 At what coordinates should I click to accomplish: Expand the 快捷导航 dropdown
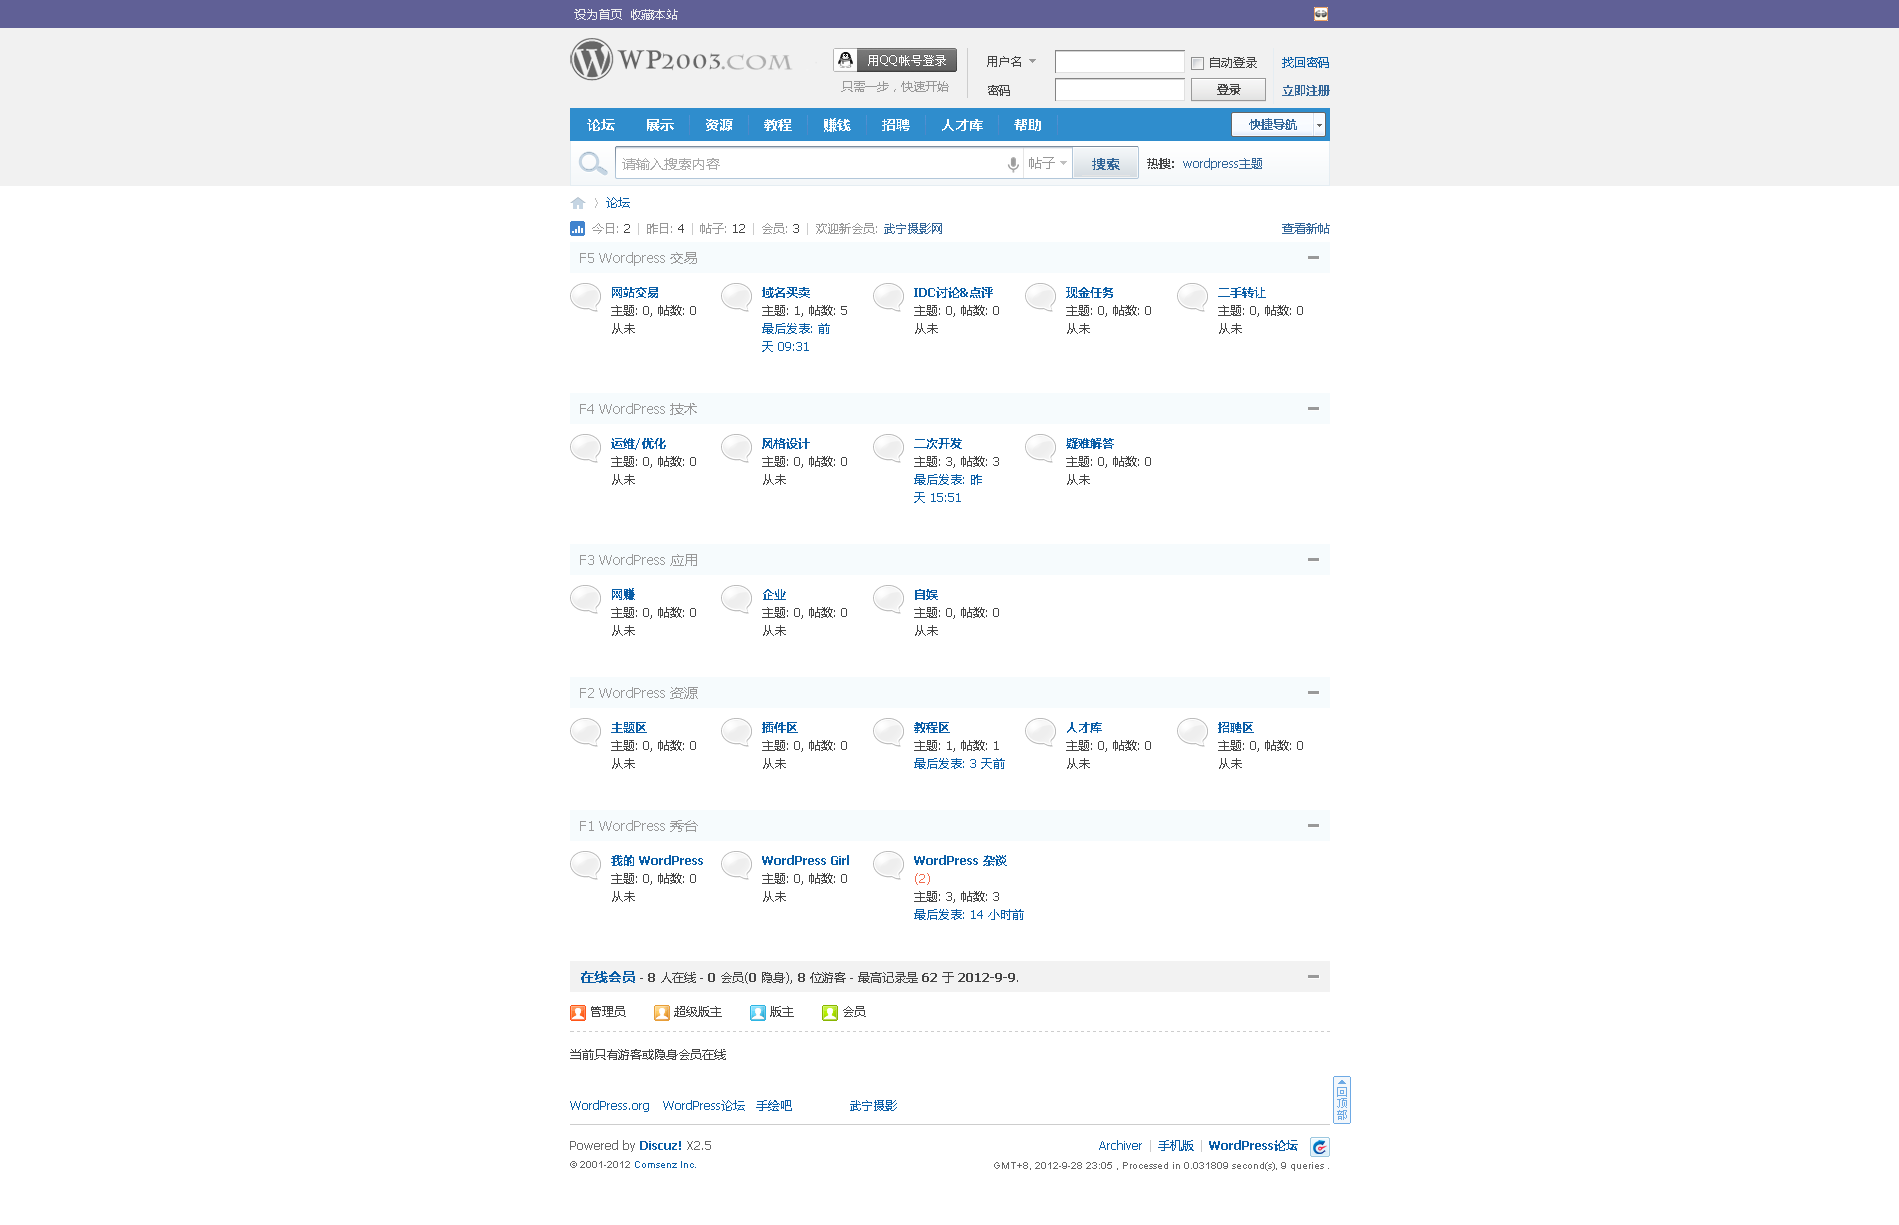pyautogui.click(x=1279, y=125)
